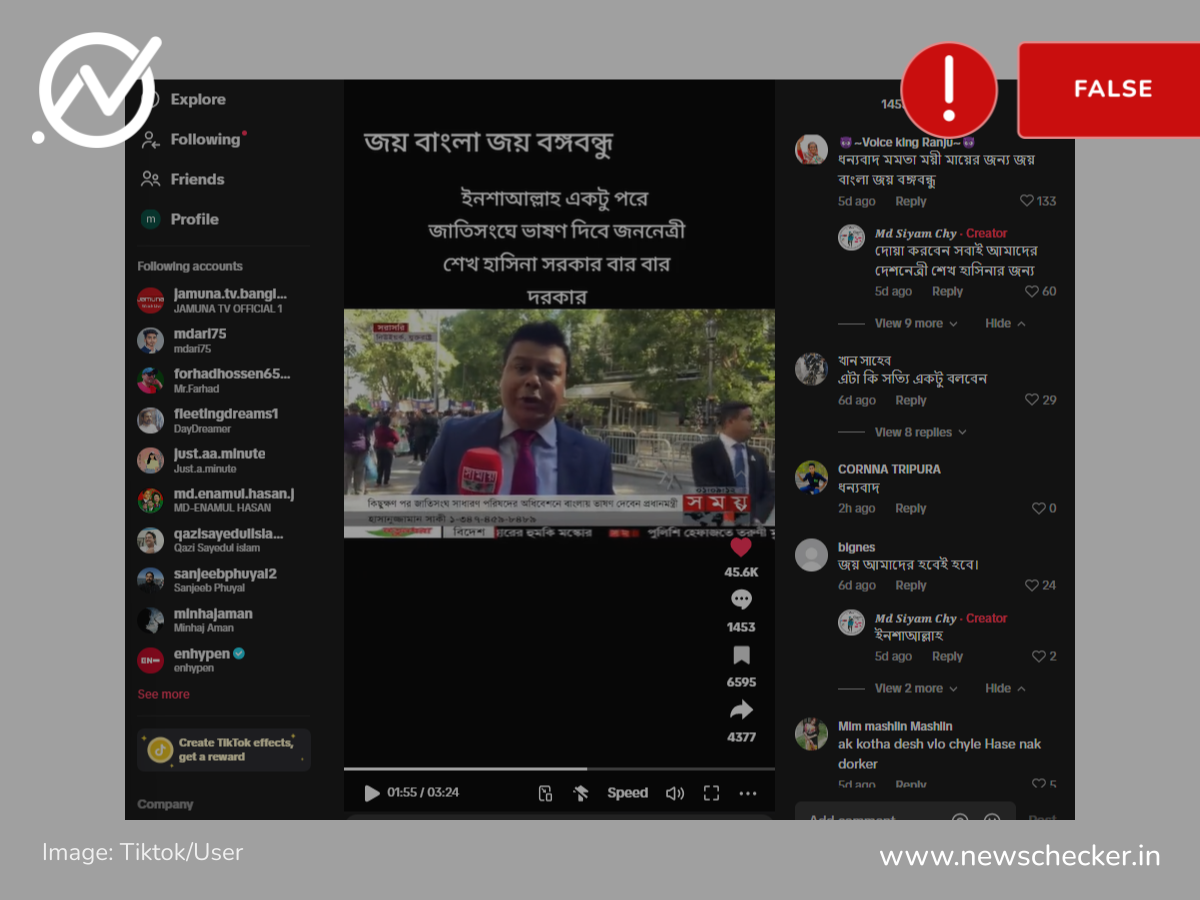Click the mdari75 account avatar
Image resolution: width=1200 pixels, height=900 pixels.
150,340
